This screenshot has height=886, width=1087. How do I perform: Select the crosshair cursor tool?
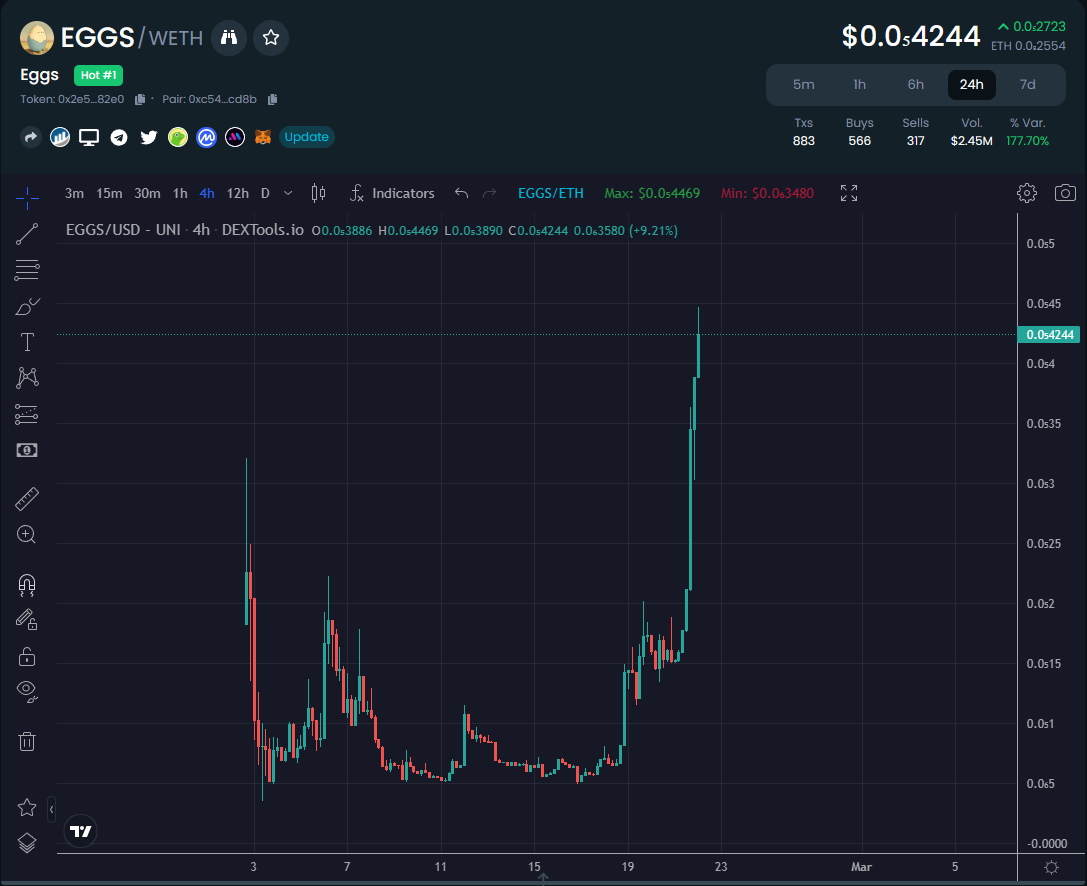[27, 198]
